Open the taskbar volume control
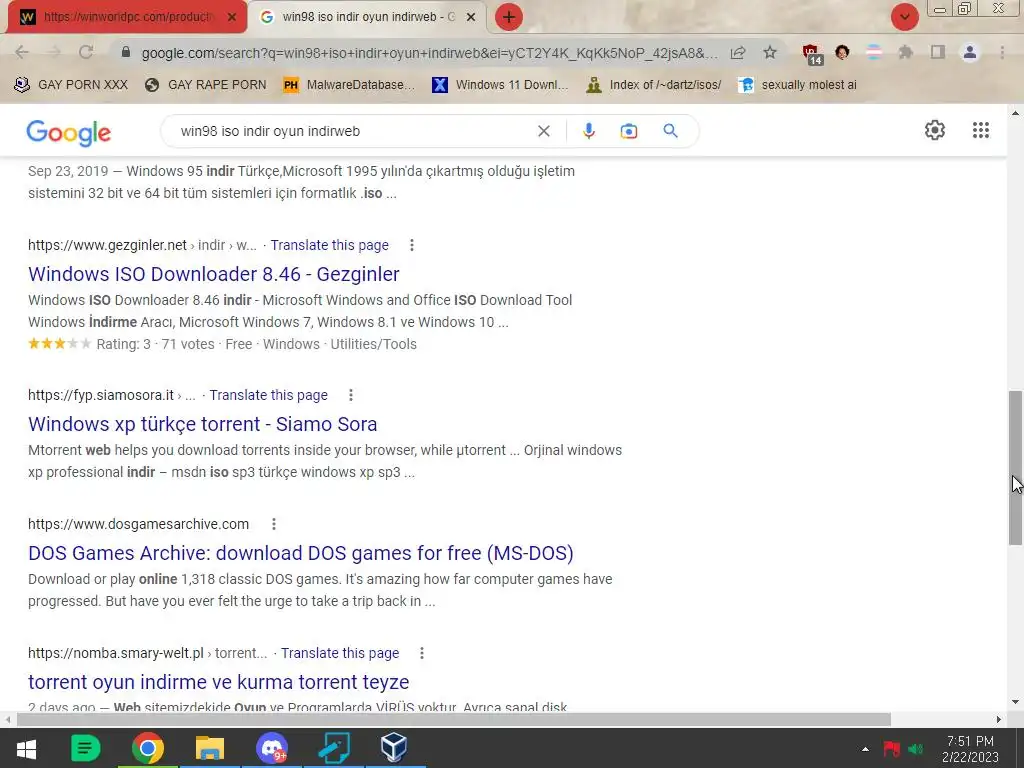This screenshot has width=1024, height=768. tap(916, 748)
